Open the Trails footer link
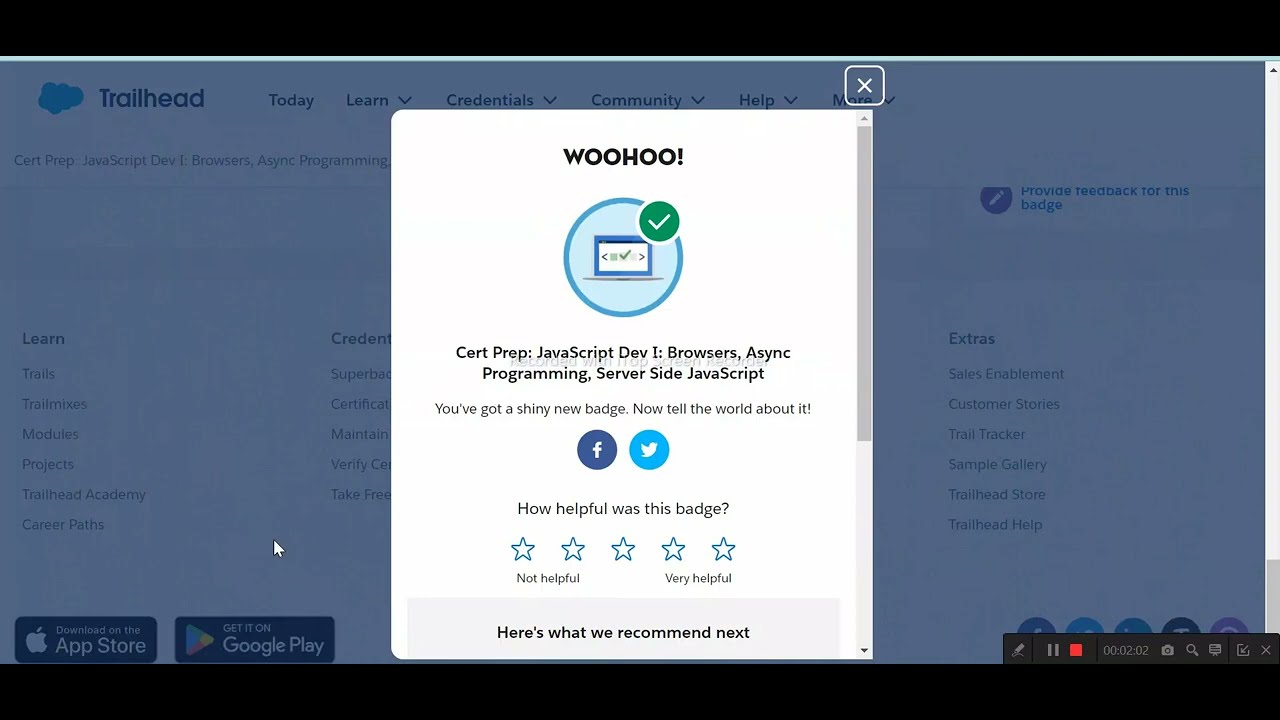 (x=38, y=373)
